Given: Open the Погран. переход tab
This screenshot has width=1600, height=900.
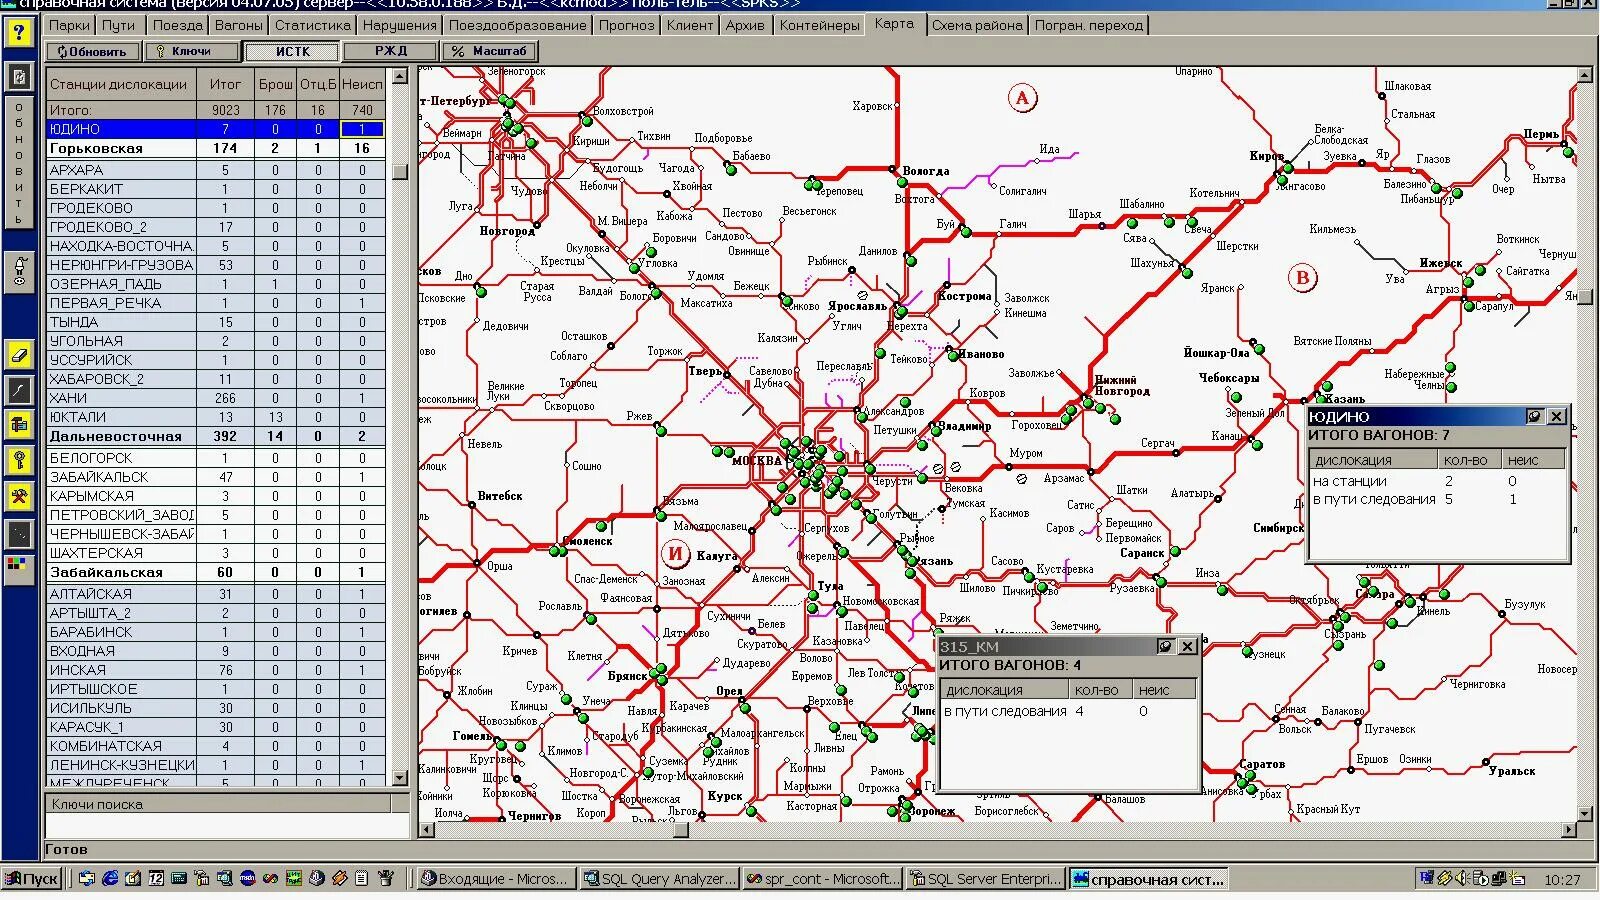Looking at the screenshot, I should tap(1089, 25).
